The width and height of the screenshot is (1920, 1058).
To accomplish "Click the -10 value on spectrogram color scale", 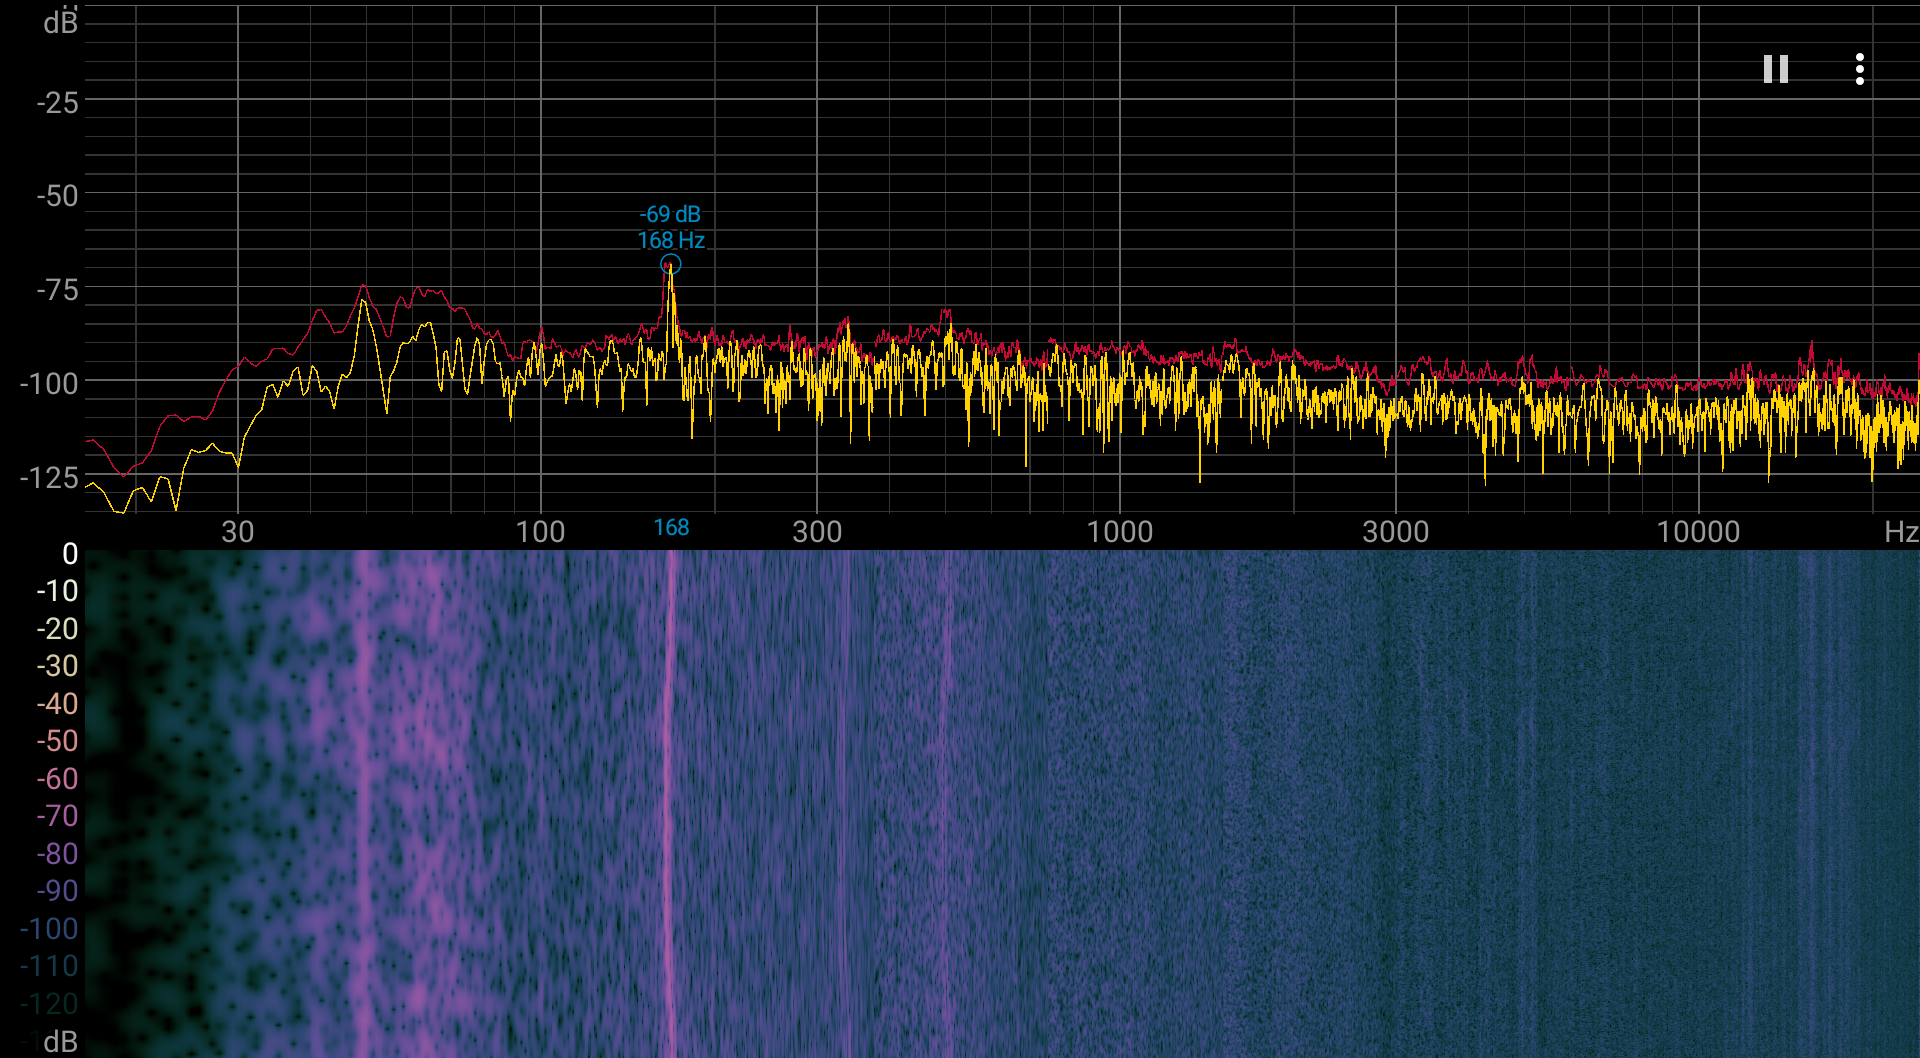I will (x=57, y=591).
